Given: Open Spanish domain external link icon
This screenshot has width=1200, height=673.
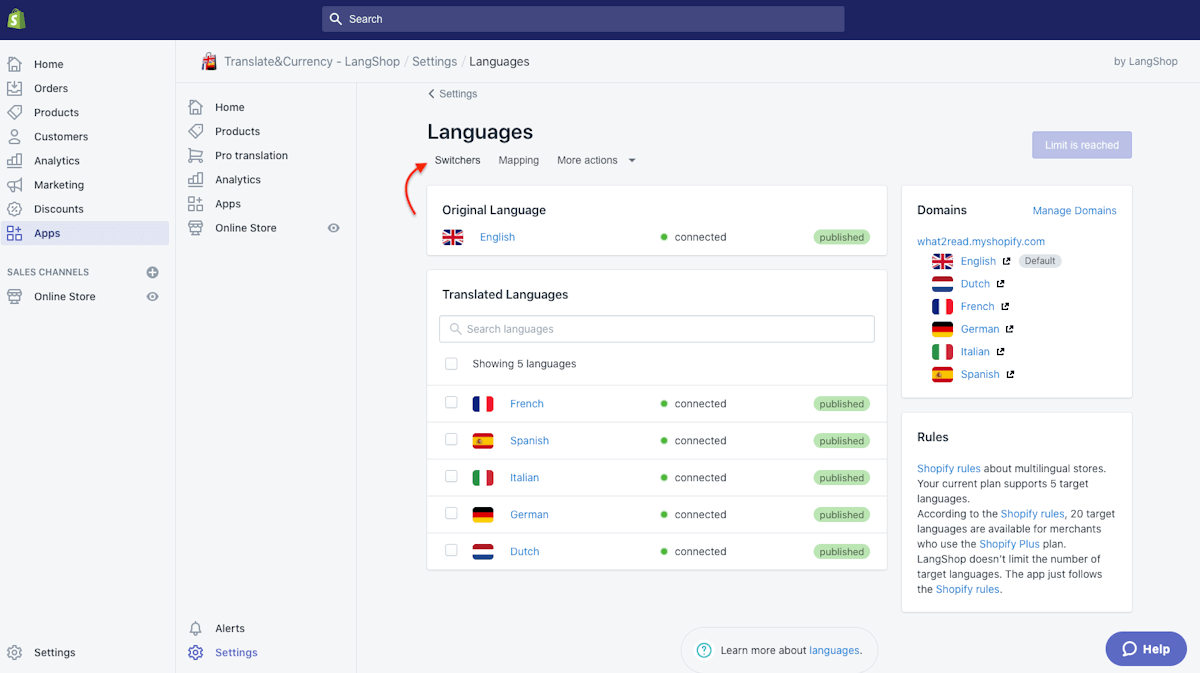Looking at the screenshot, I should (1010, 374).
